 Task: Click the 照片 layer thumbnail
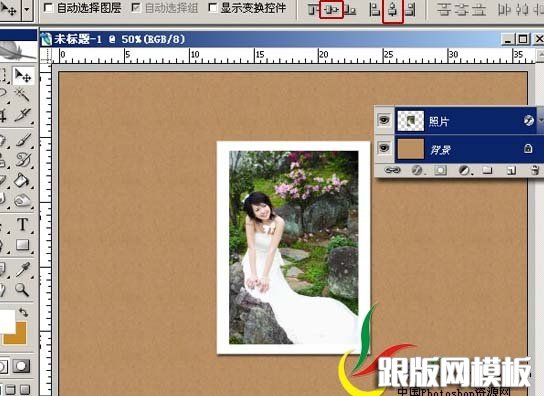410,121
